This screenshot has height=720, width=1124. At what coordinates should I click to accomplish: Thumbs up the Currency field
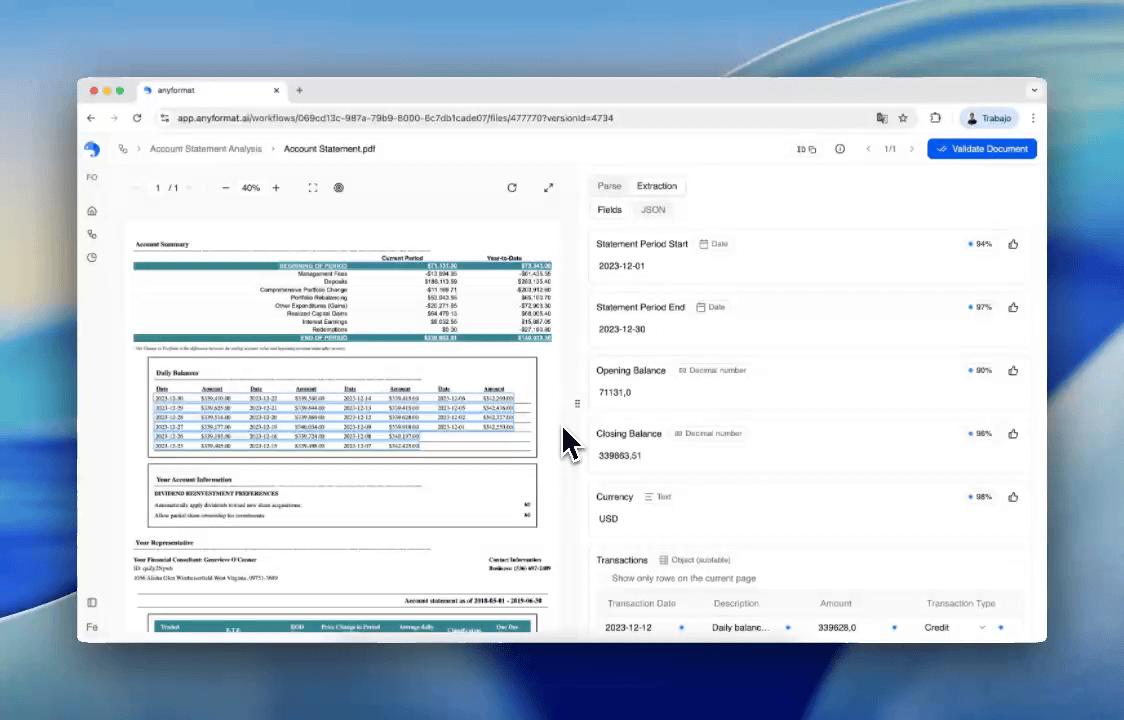click(1013, 497)
